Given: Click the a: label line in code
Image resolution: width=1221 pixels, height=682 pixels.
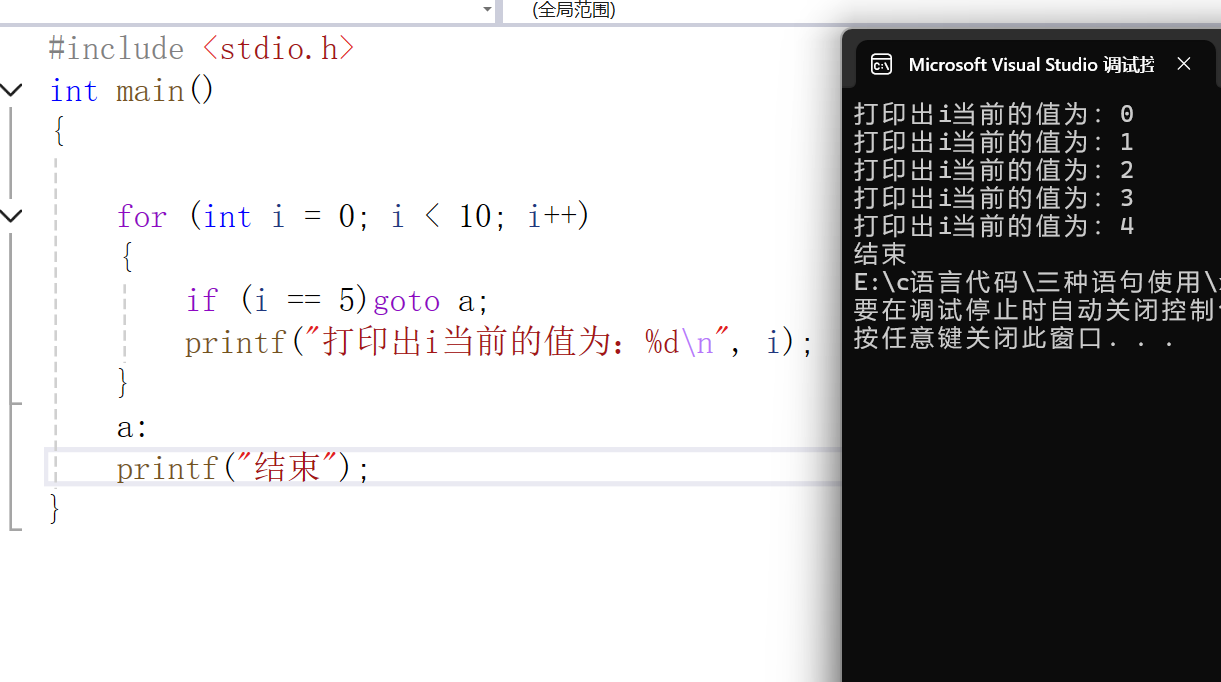Looking at the screenshot, I should click(132, 427).
